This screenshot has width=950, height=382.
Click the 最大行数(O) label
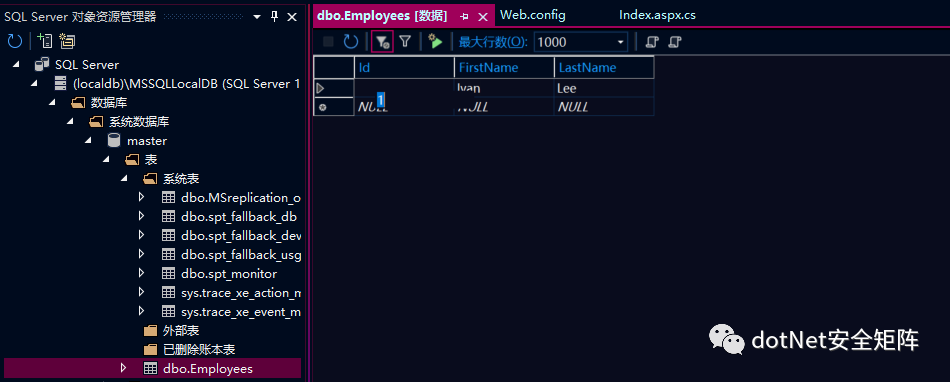coord(493,42)
